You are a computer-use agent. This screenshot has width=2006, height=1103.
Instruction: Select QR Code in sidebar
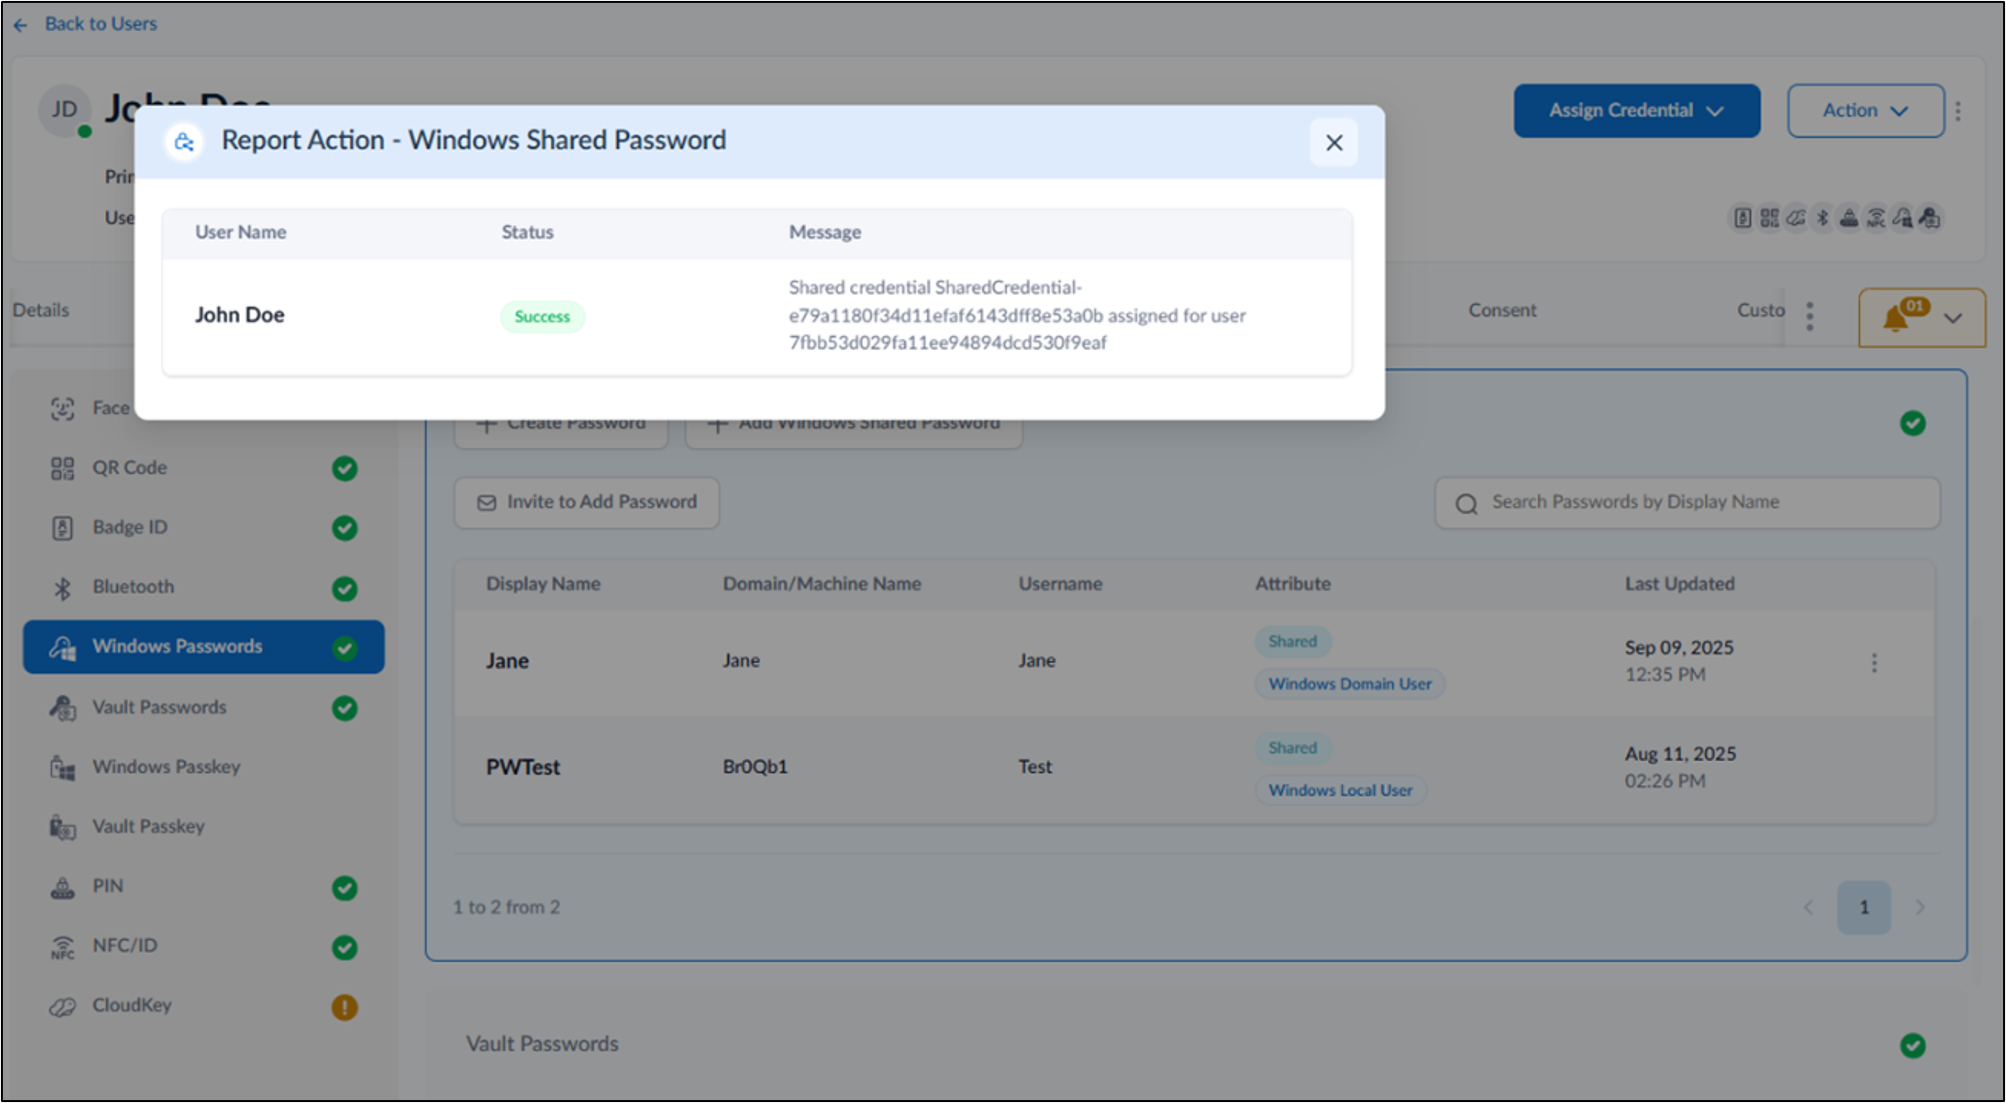pyautogui.click(x=204, y=468)
